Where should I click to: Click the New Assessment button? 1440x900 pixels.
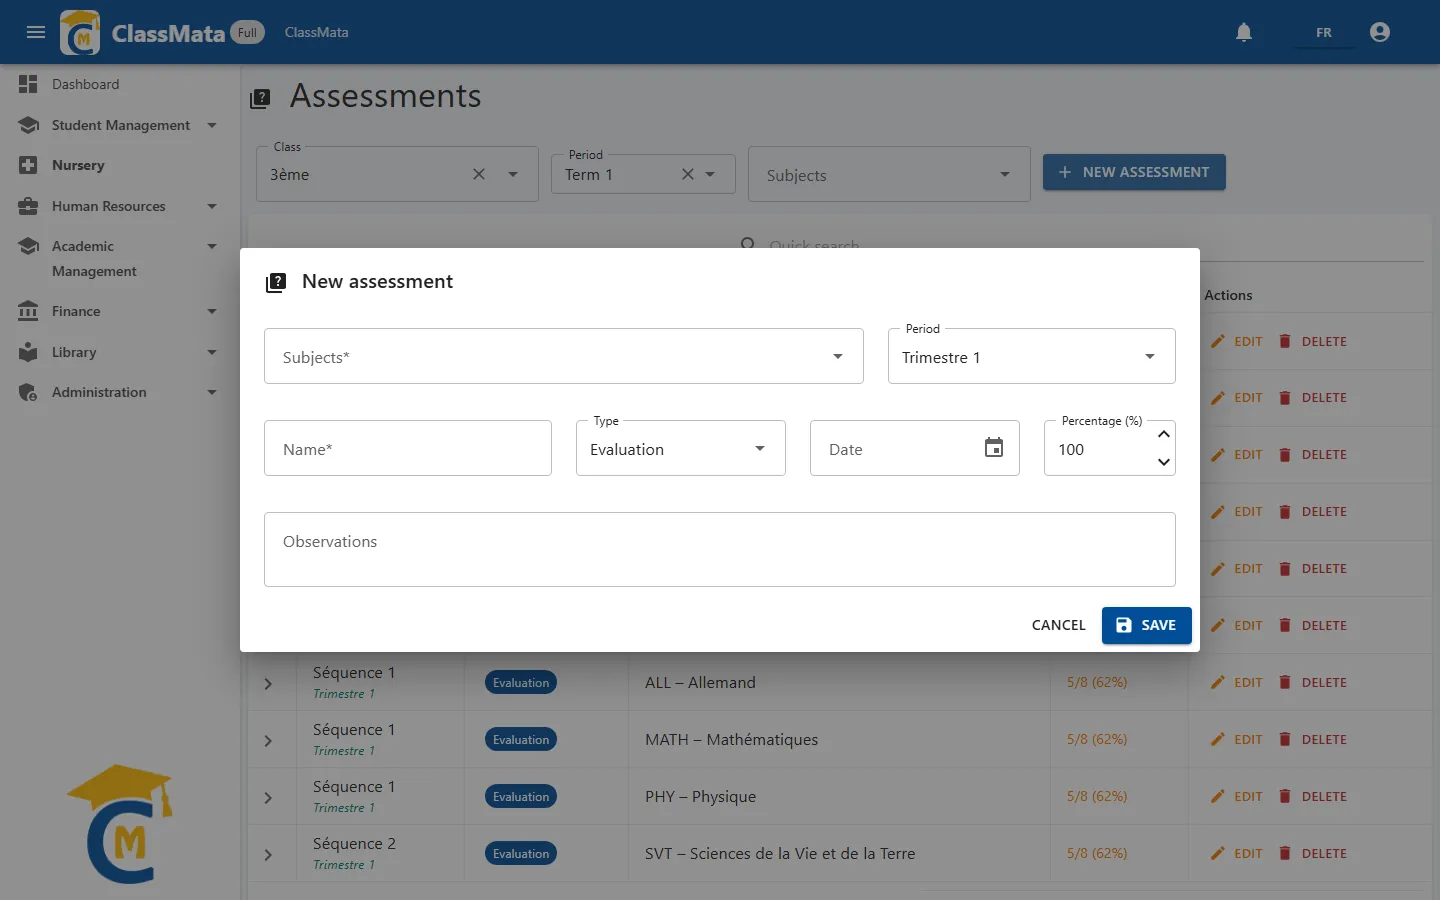click(x=1134, y=172)
